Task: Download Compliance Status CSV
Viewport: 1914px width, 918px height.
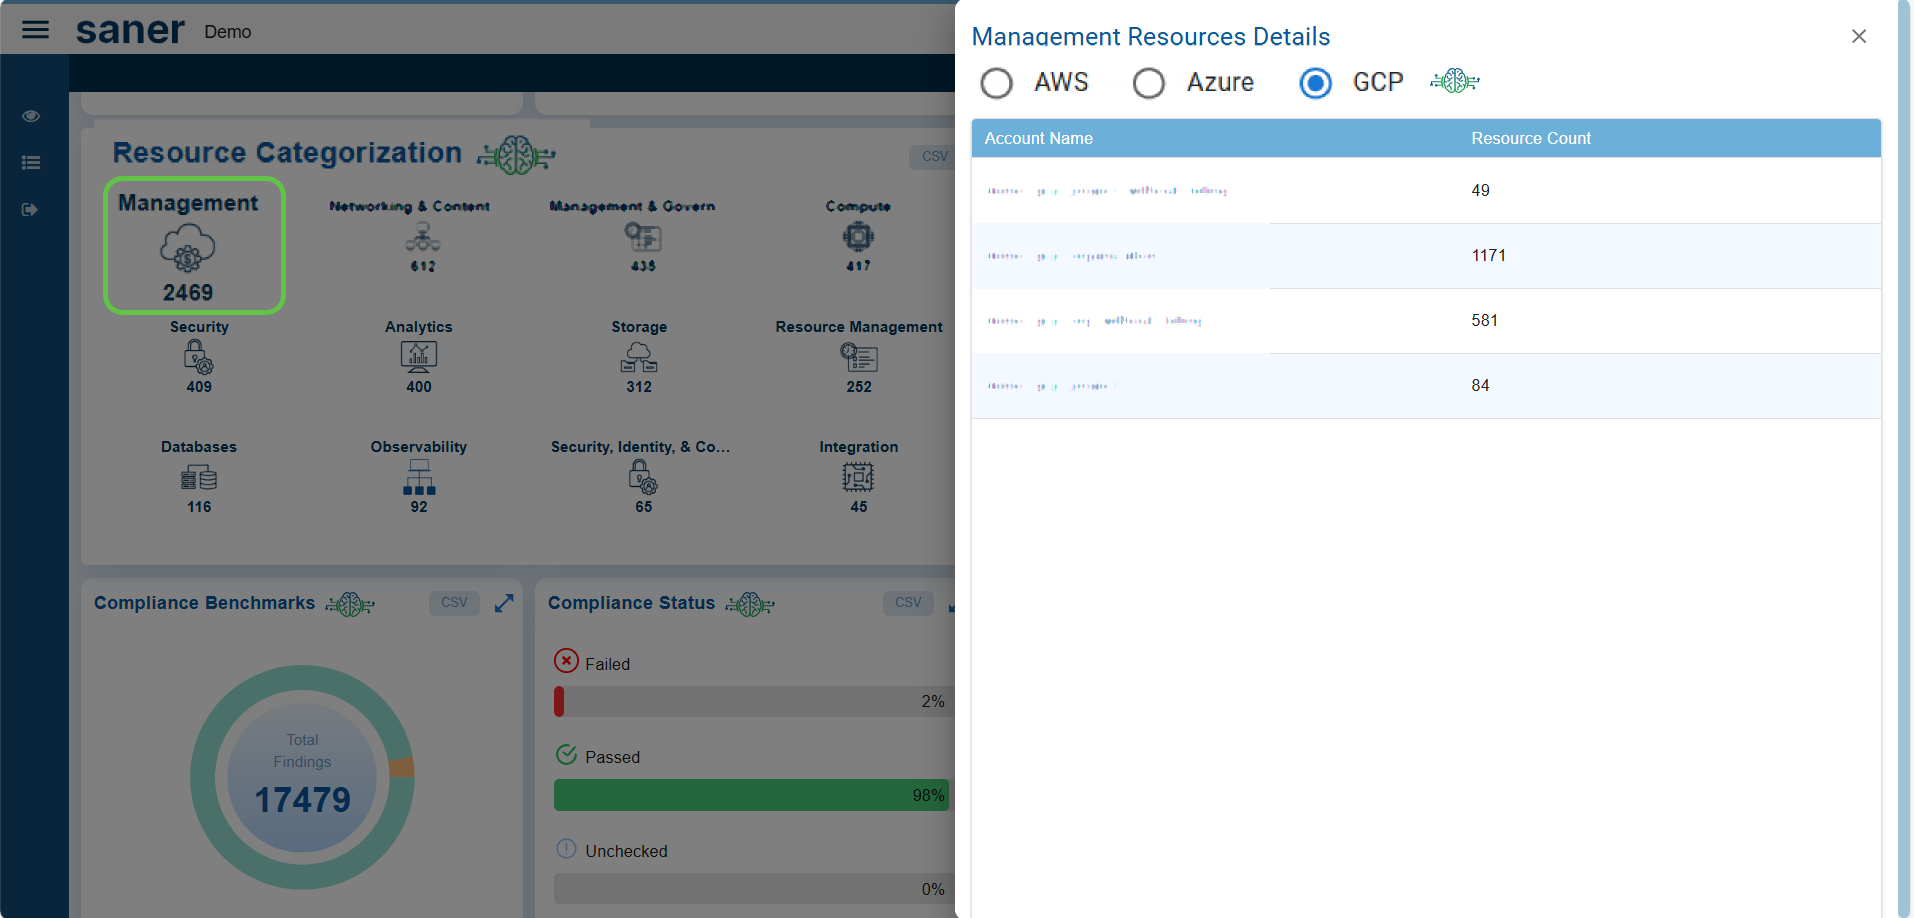Action: [908, 603]
